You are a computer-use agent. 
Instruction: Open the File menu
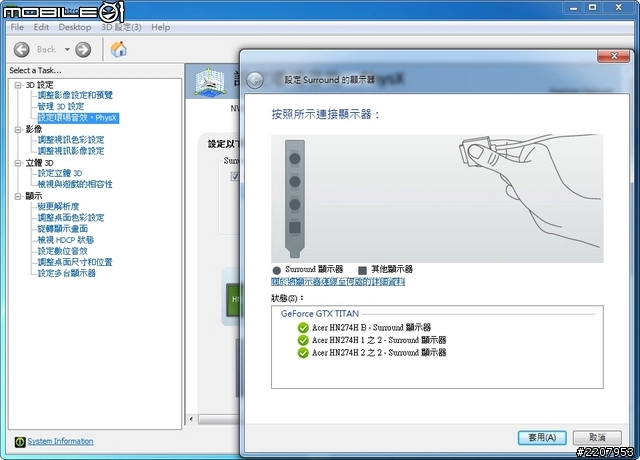click(17, 27)
